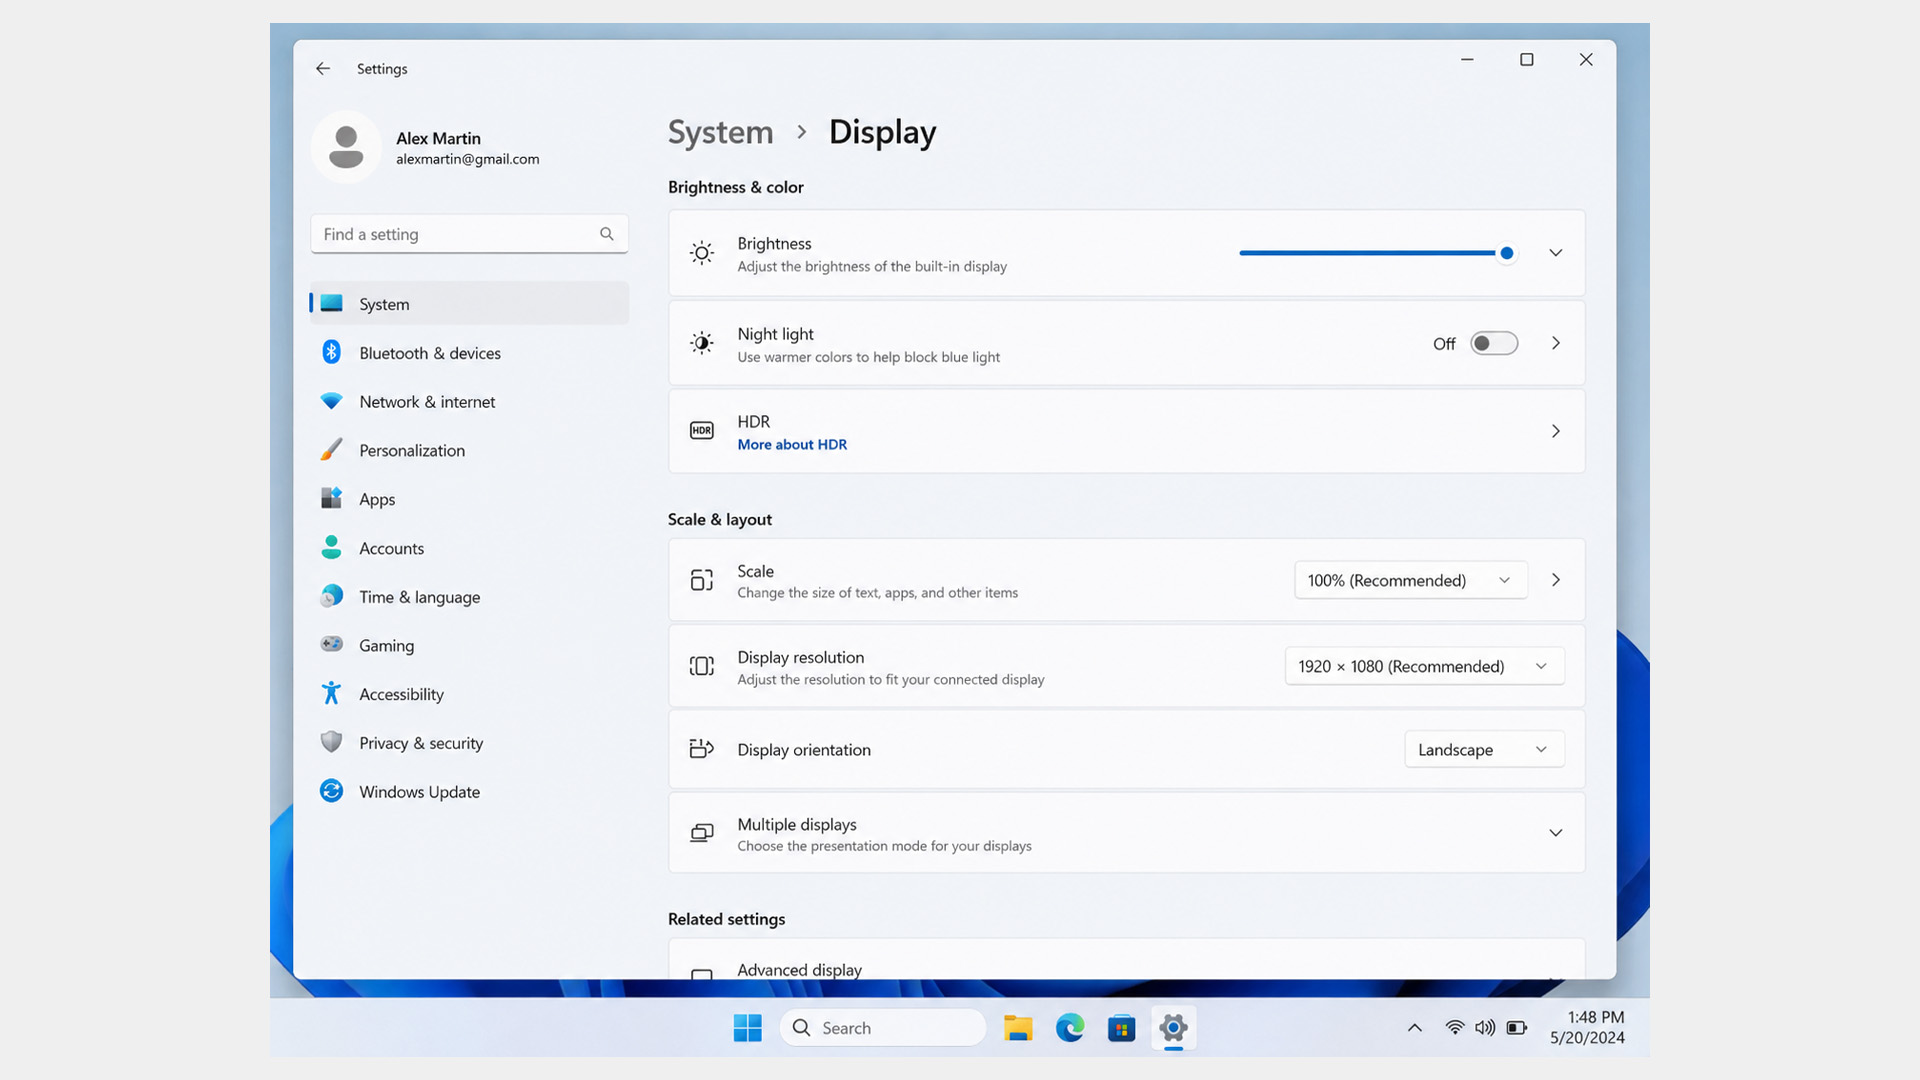Viewport: 1920px width, 1080px height.
Task: Click the taskbar Search box
Action: click(x=882, y=1028)
